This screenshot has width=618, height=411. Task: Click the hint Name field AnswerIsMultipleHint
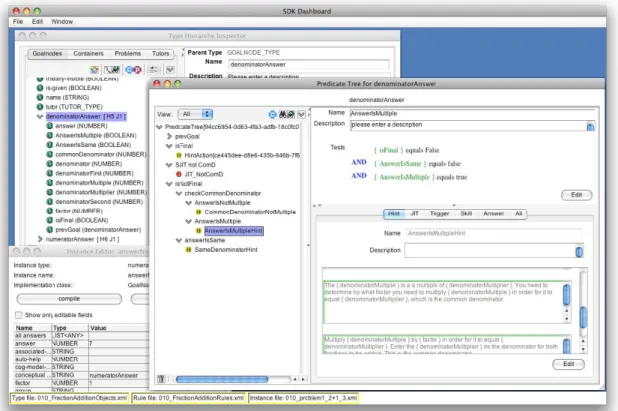point(494,233)
